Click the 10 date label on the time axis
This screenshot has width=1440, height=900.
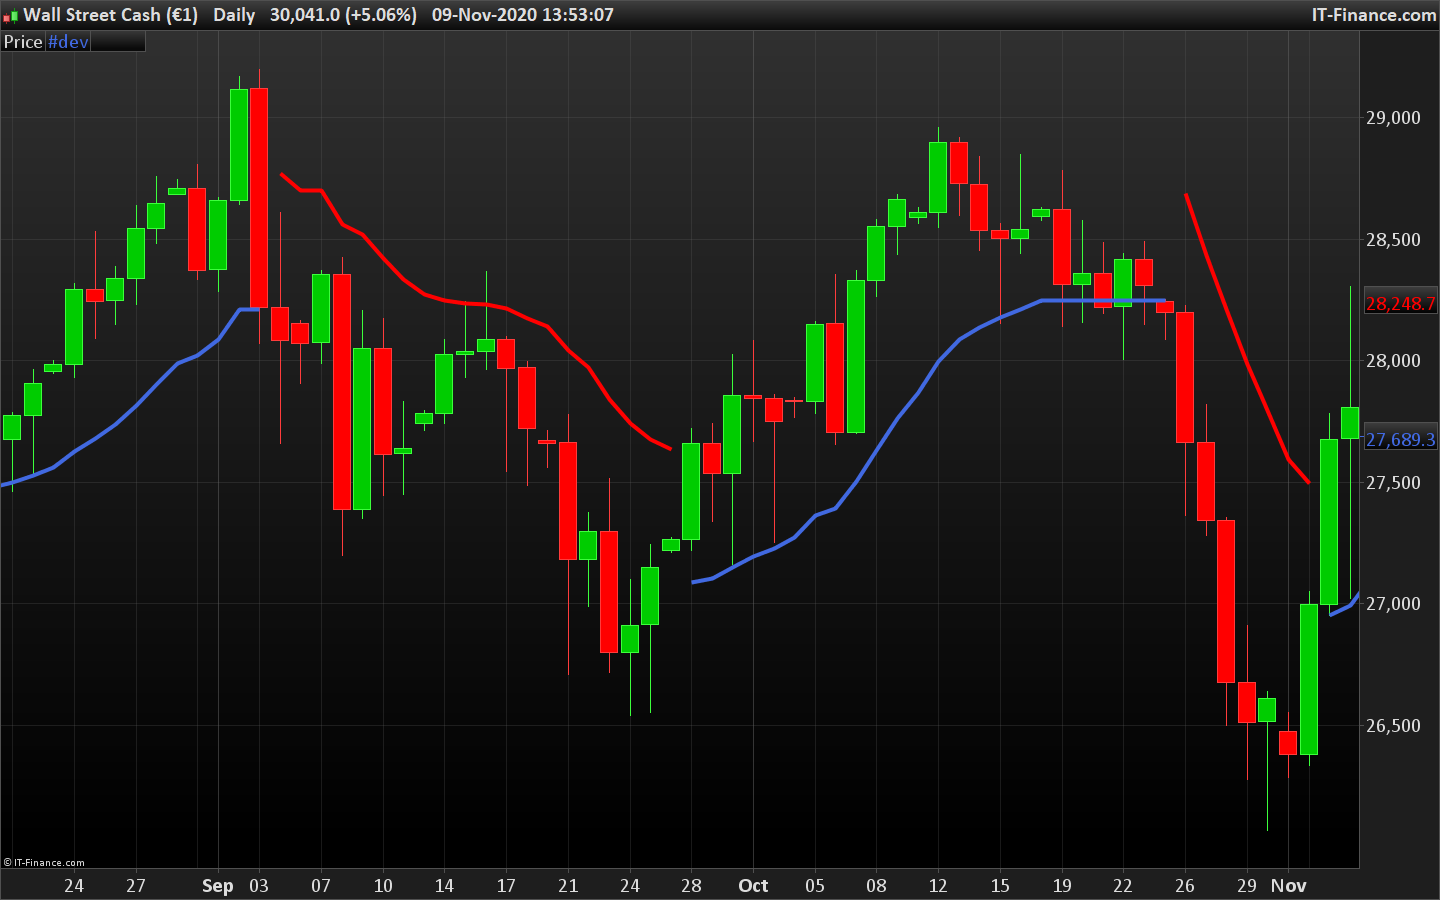[383, 886]
